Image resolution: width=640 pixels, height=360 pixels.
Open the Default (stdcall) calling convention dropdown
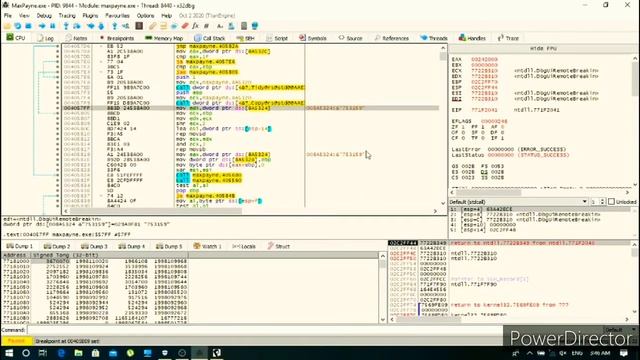pyautogui.click(x=518, y=202)
